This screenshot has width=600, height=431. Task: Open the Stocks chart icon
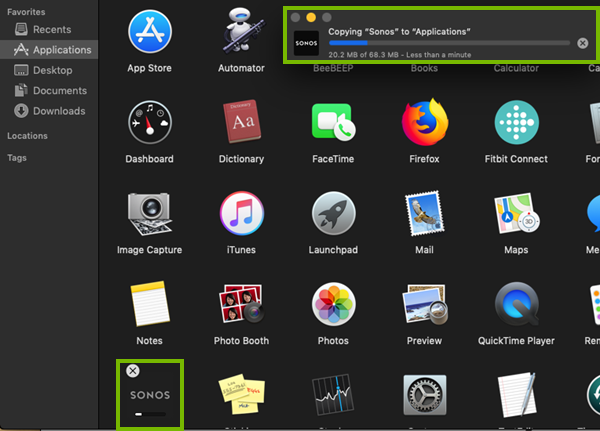tap(333, 395)
